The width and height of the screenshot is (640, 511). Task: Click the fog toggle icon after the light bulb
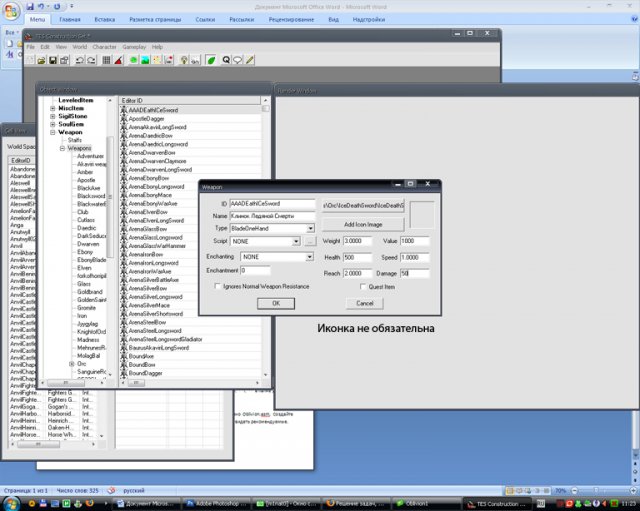coord(196,60)
